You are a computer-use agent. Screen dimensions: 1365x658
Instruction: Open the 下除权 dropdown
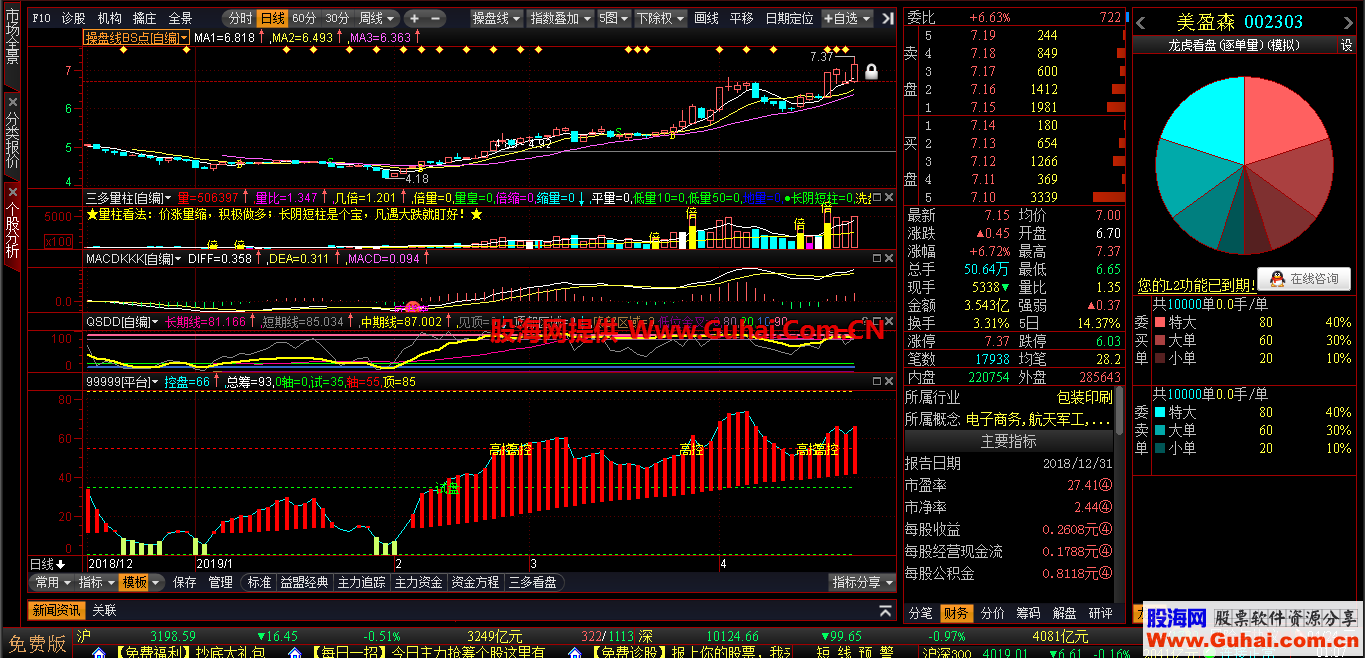click(660, 18)
